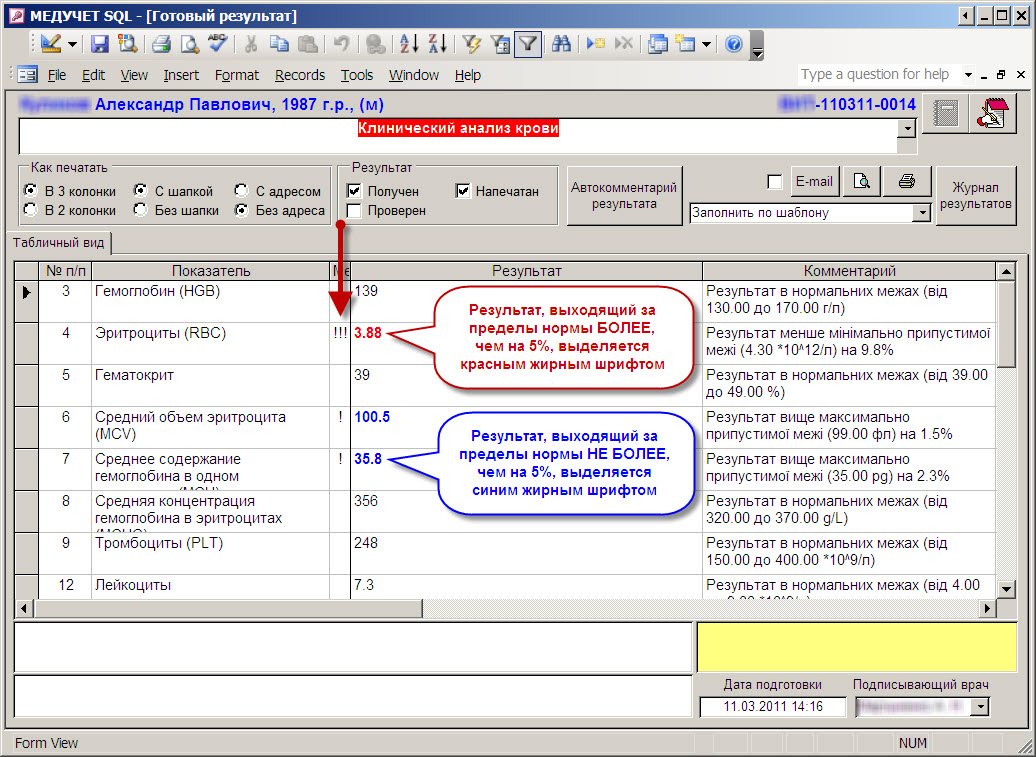The width and height of the screenshot is (1036, 757).
Task: Click the 'Автокомментарий результата' button
Action: coord(624,196)
